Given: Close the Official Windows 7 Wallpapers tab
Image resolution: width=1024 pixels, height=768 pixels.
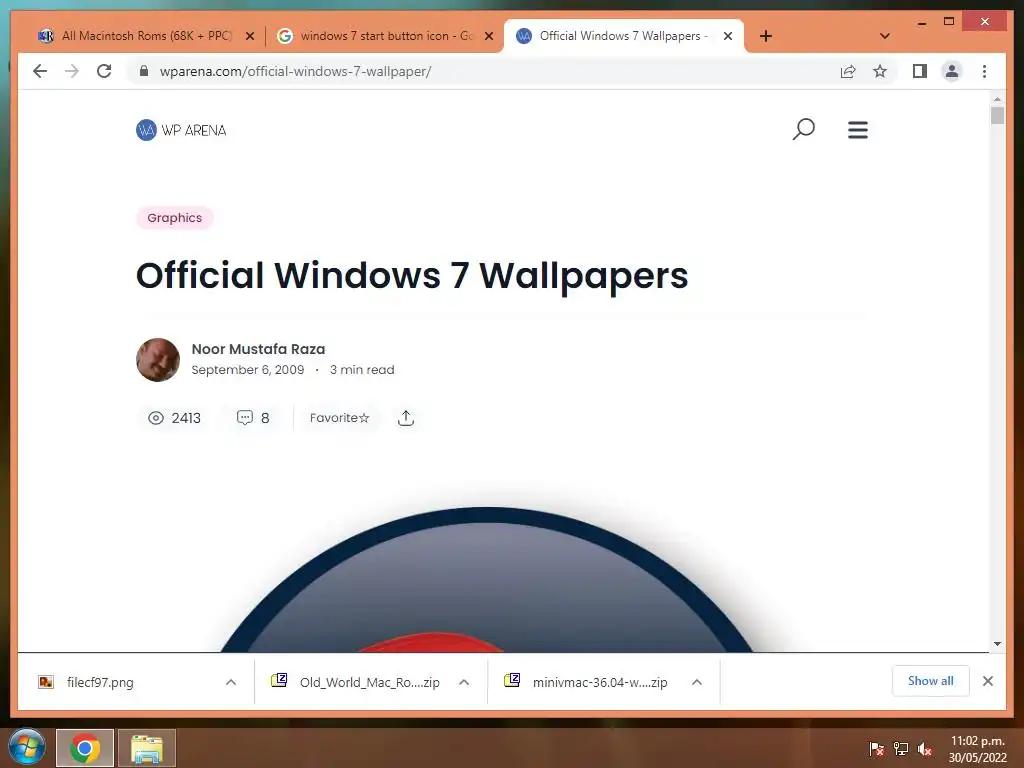Looking at the screenshot, I should tap(728, 36).
